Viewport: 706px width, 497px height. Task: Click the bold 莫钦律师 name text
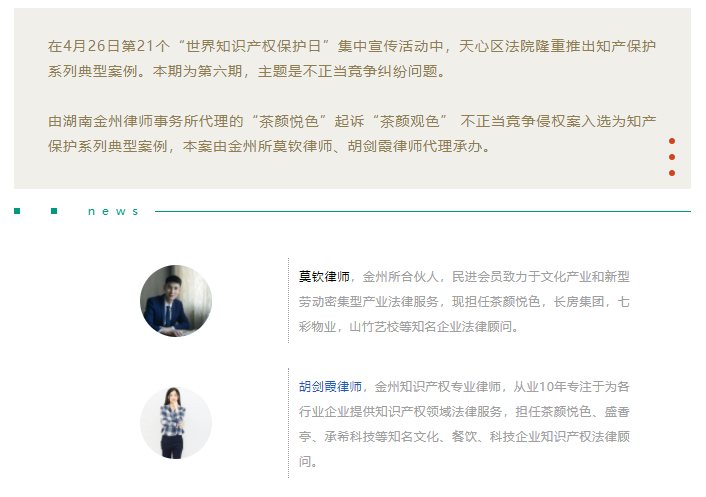324,276
